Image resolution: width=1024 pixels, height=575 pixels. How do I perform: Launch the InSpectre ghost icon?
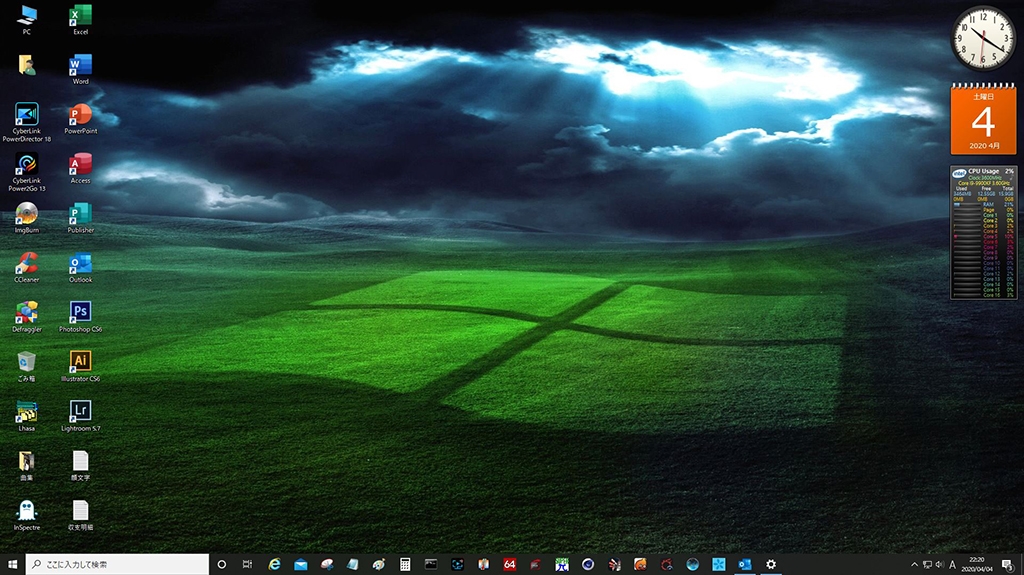[27, 515]
